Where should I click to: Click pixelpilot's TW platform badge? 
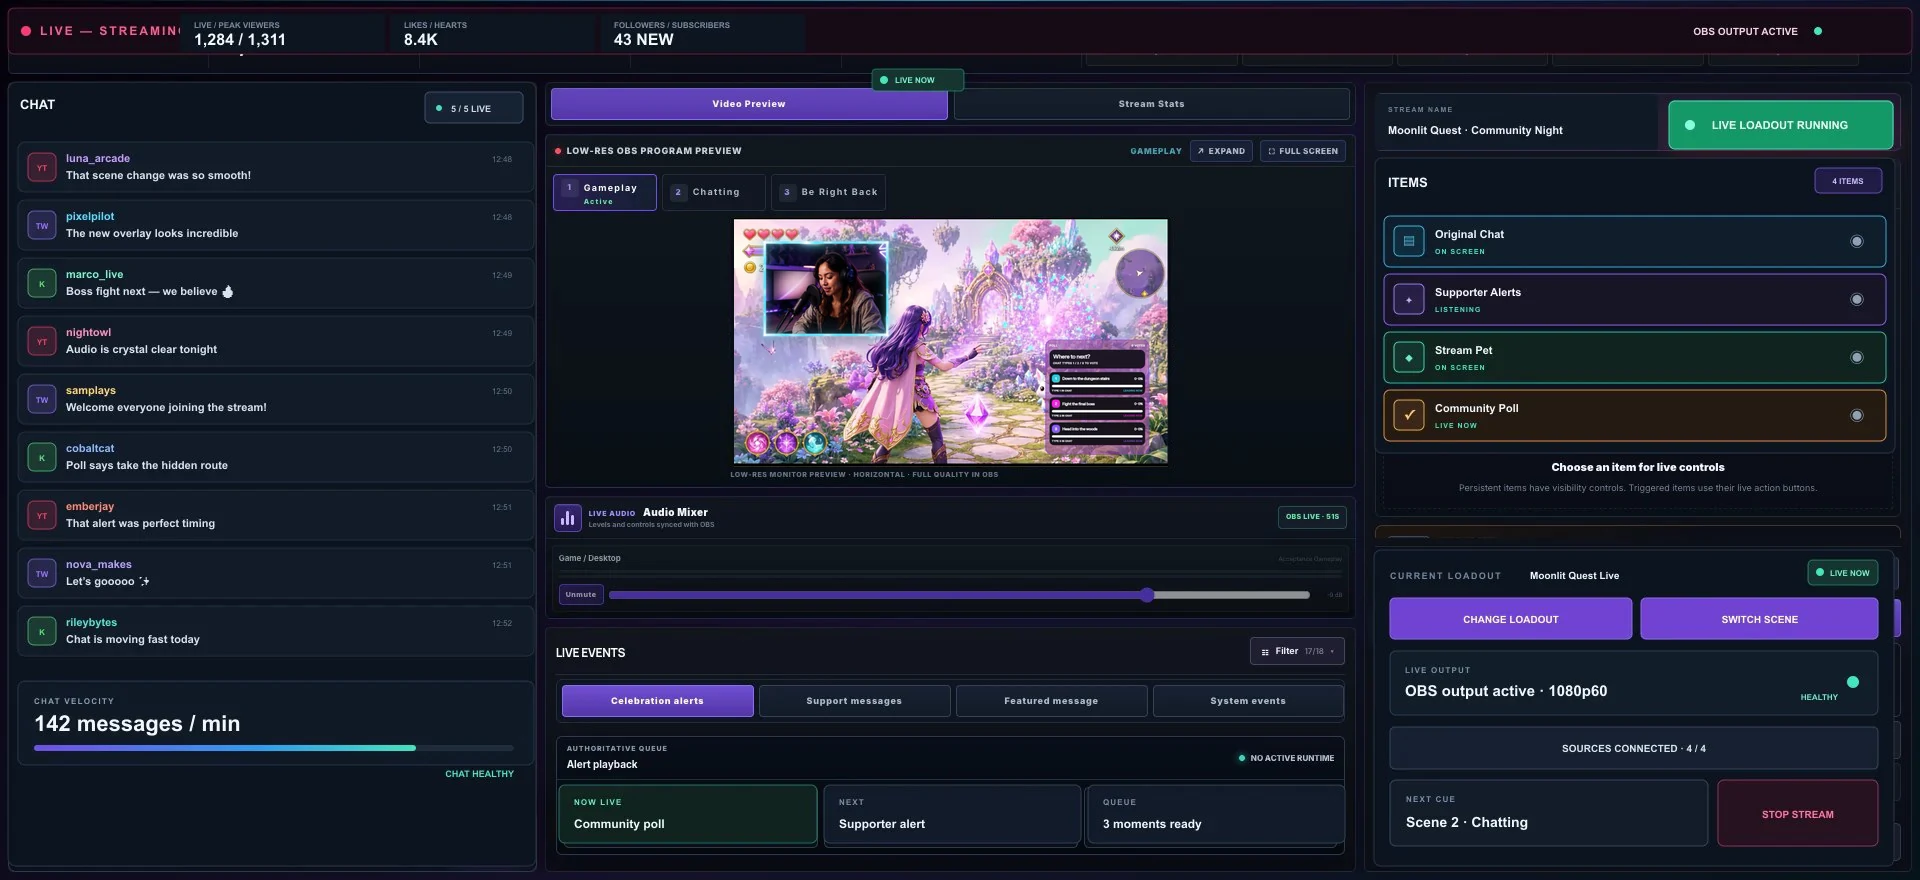42,226
